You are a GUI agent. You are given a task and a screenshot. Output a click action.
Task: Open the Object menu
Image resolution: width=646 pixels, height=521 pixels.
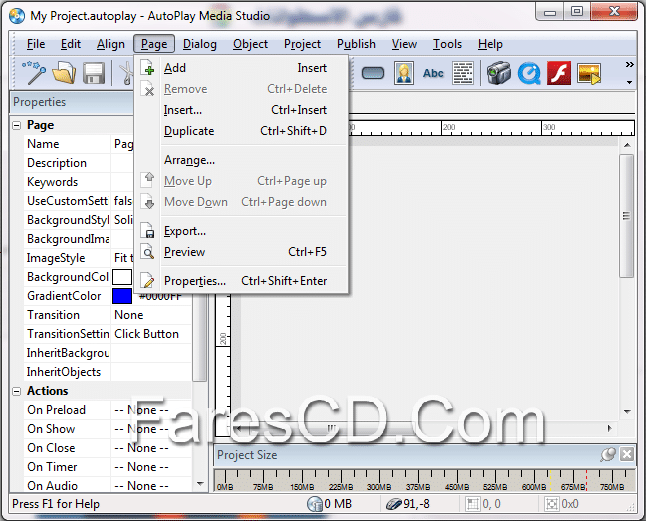[x=250, y=44]
